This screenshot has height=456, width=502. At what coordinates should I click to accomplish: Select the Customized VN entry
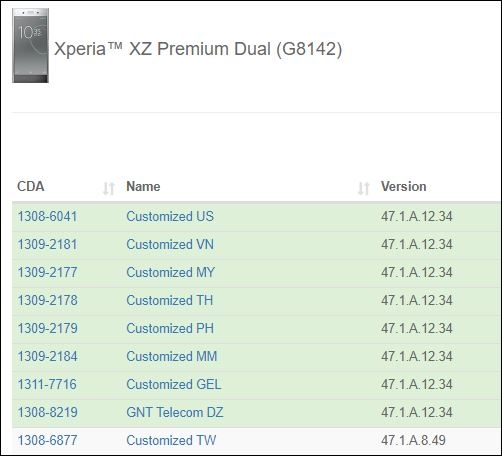[170, 244]
